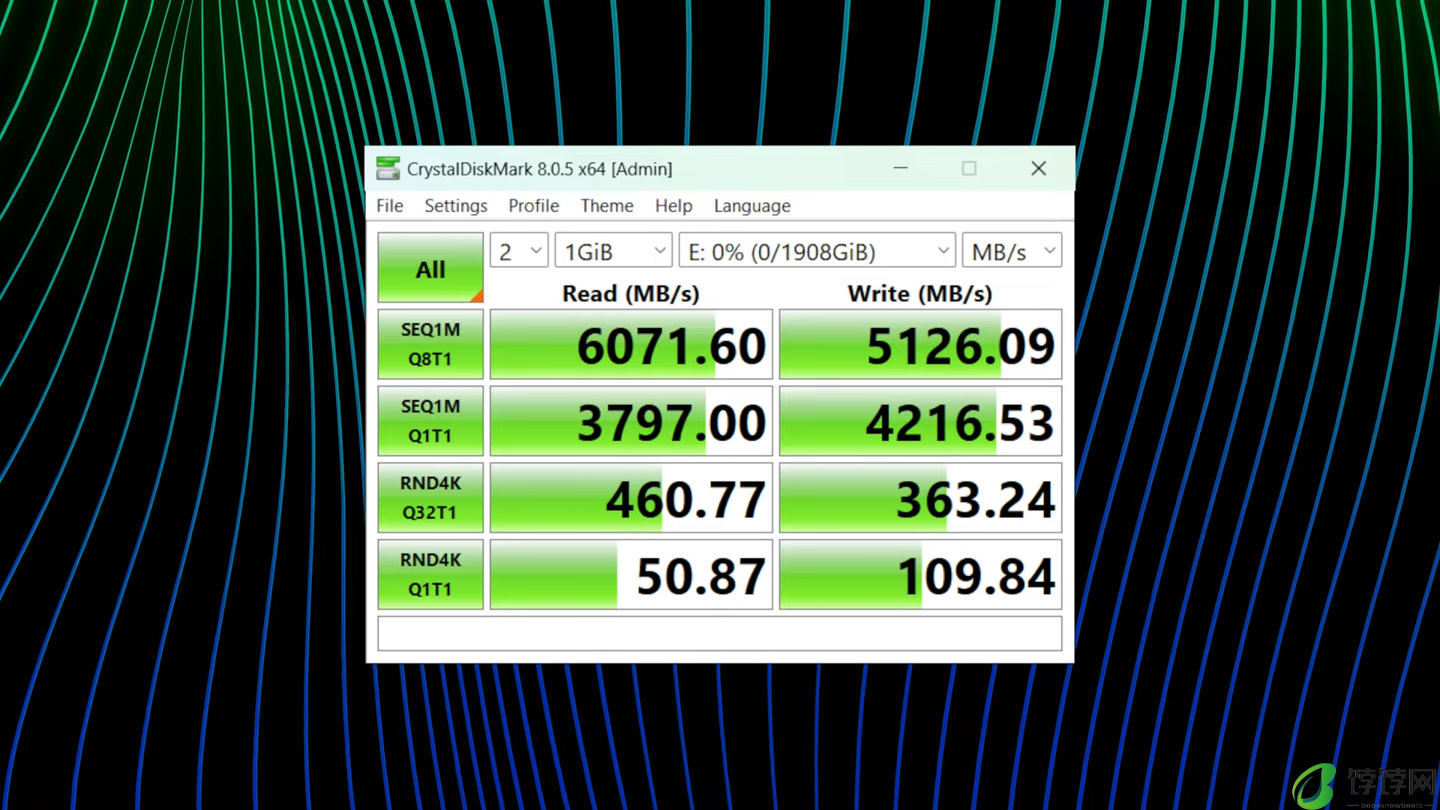This screenshot has width=1440, height=810.
Task: Click the 460.77 random read result
Action: [x=631, y=498]
